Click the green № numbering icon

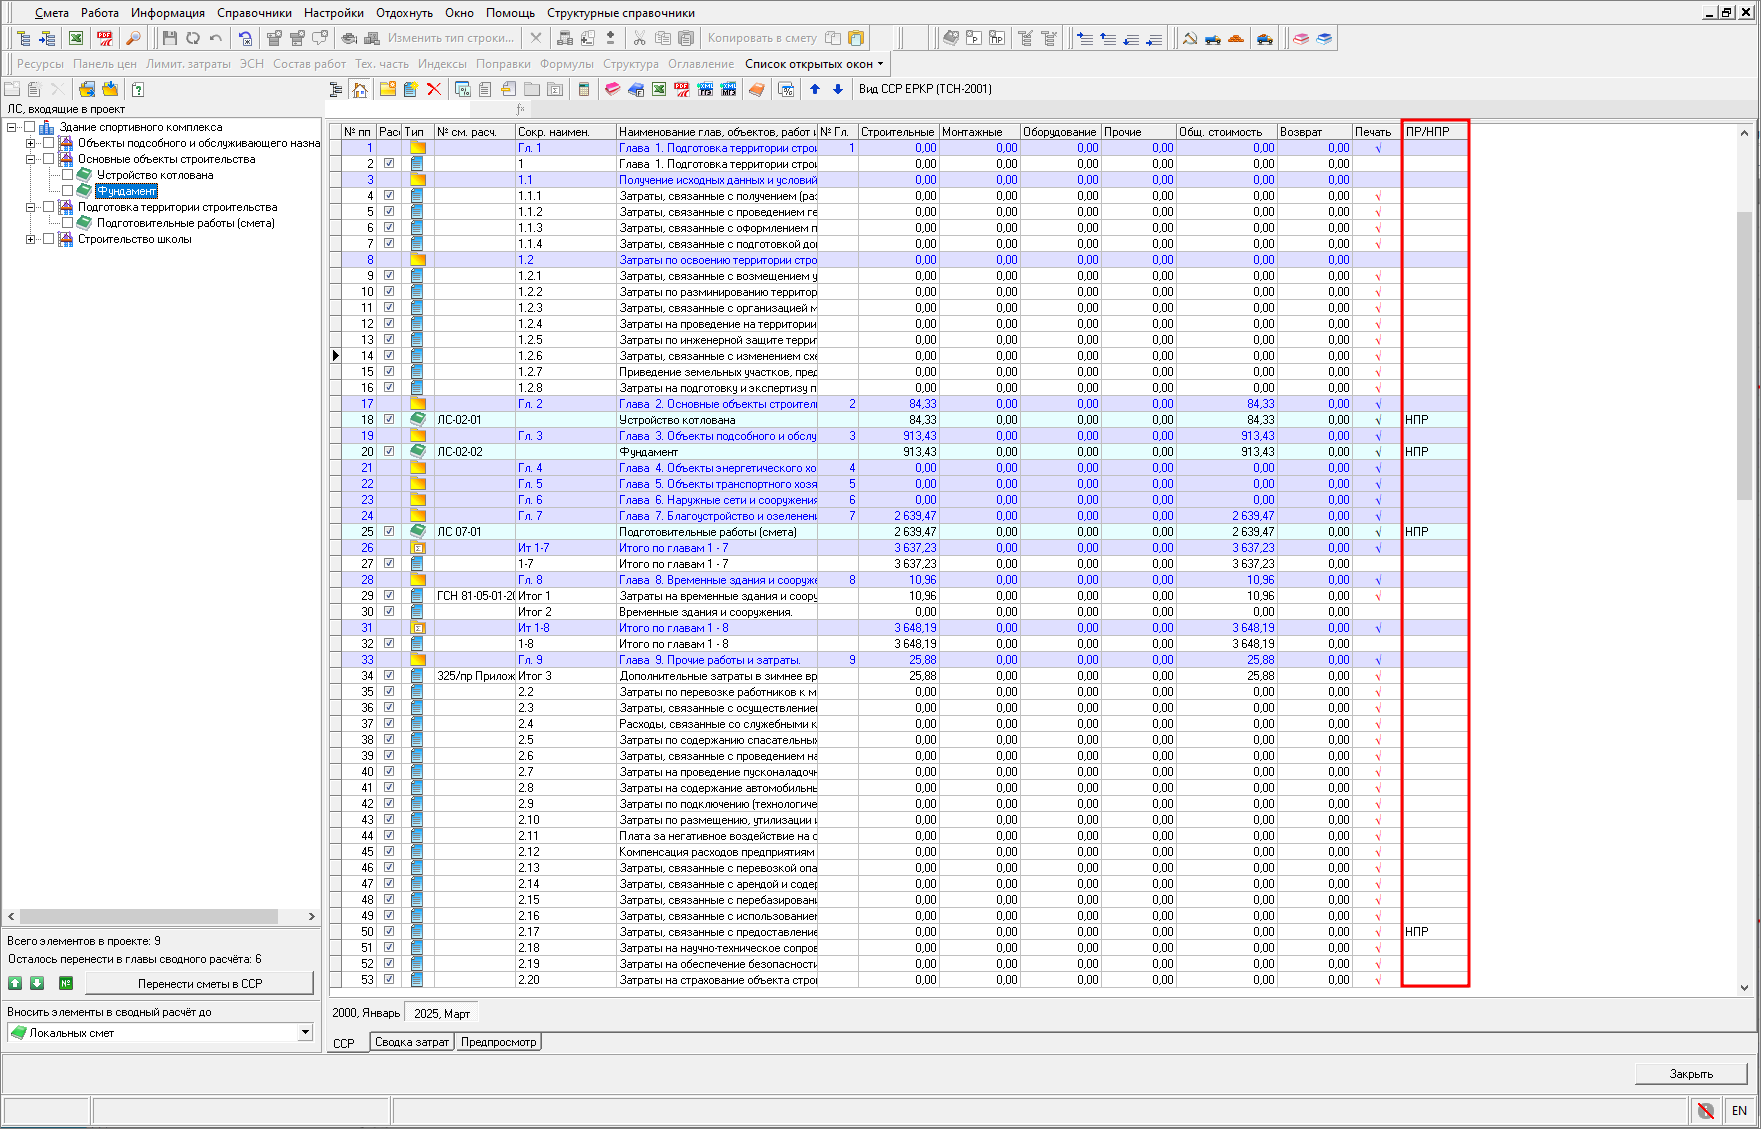tap(66, 983)
